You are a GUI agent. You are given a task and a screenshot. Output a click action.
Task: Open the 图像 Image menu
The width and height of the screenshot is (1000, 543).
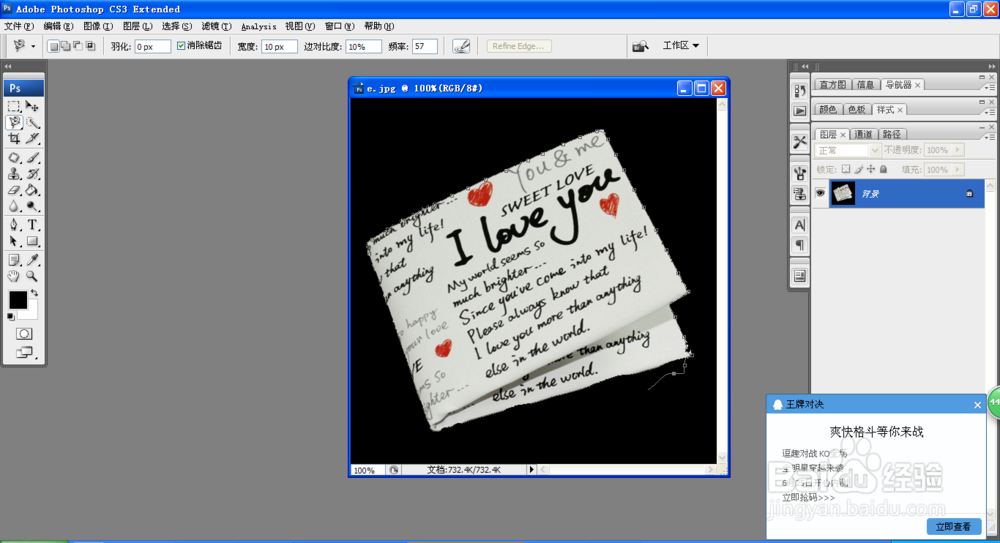click(98, 26)
